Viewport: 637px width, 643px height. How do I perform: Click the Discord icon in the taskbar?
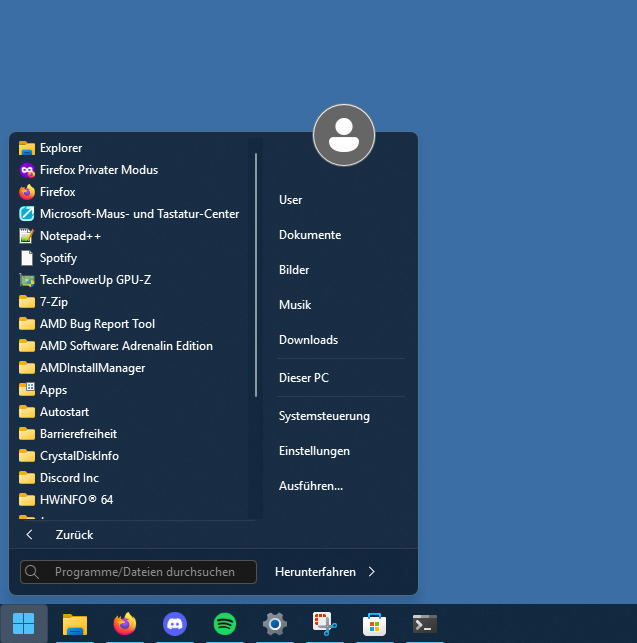(x=175, y=624)
